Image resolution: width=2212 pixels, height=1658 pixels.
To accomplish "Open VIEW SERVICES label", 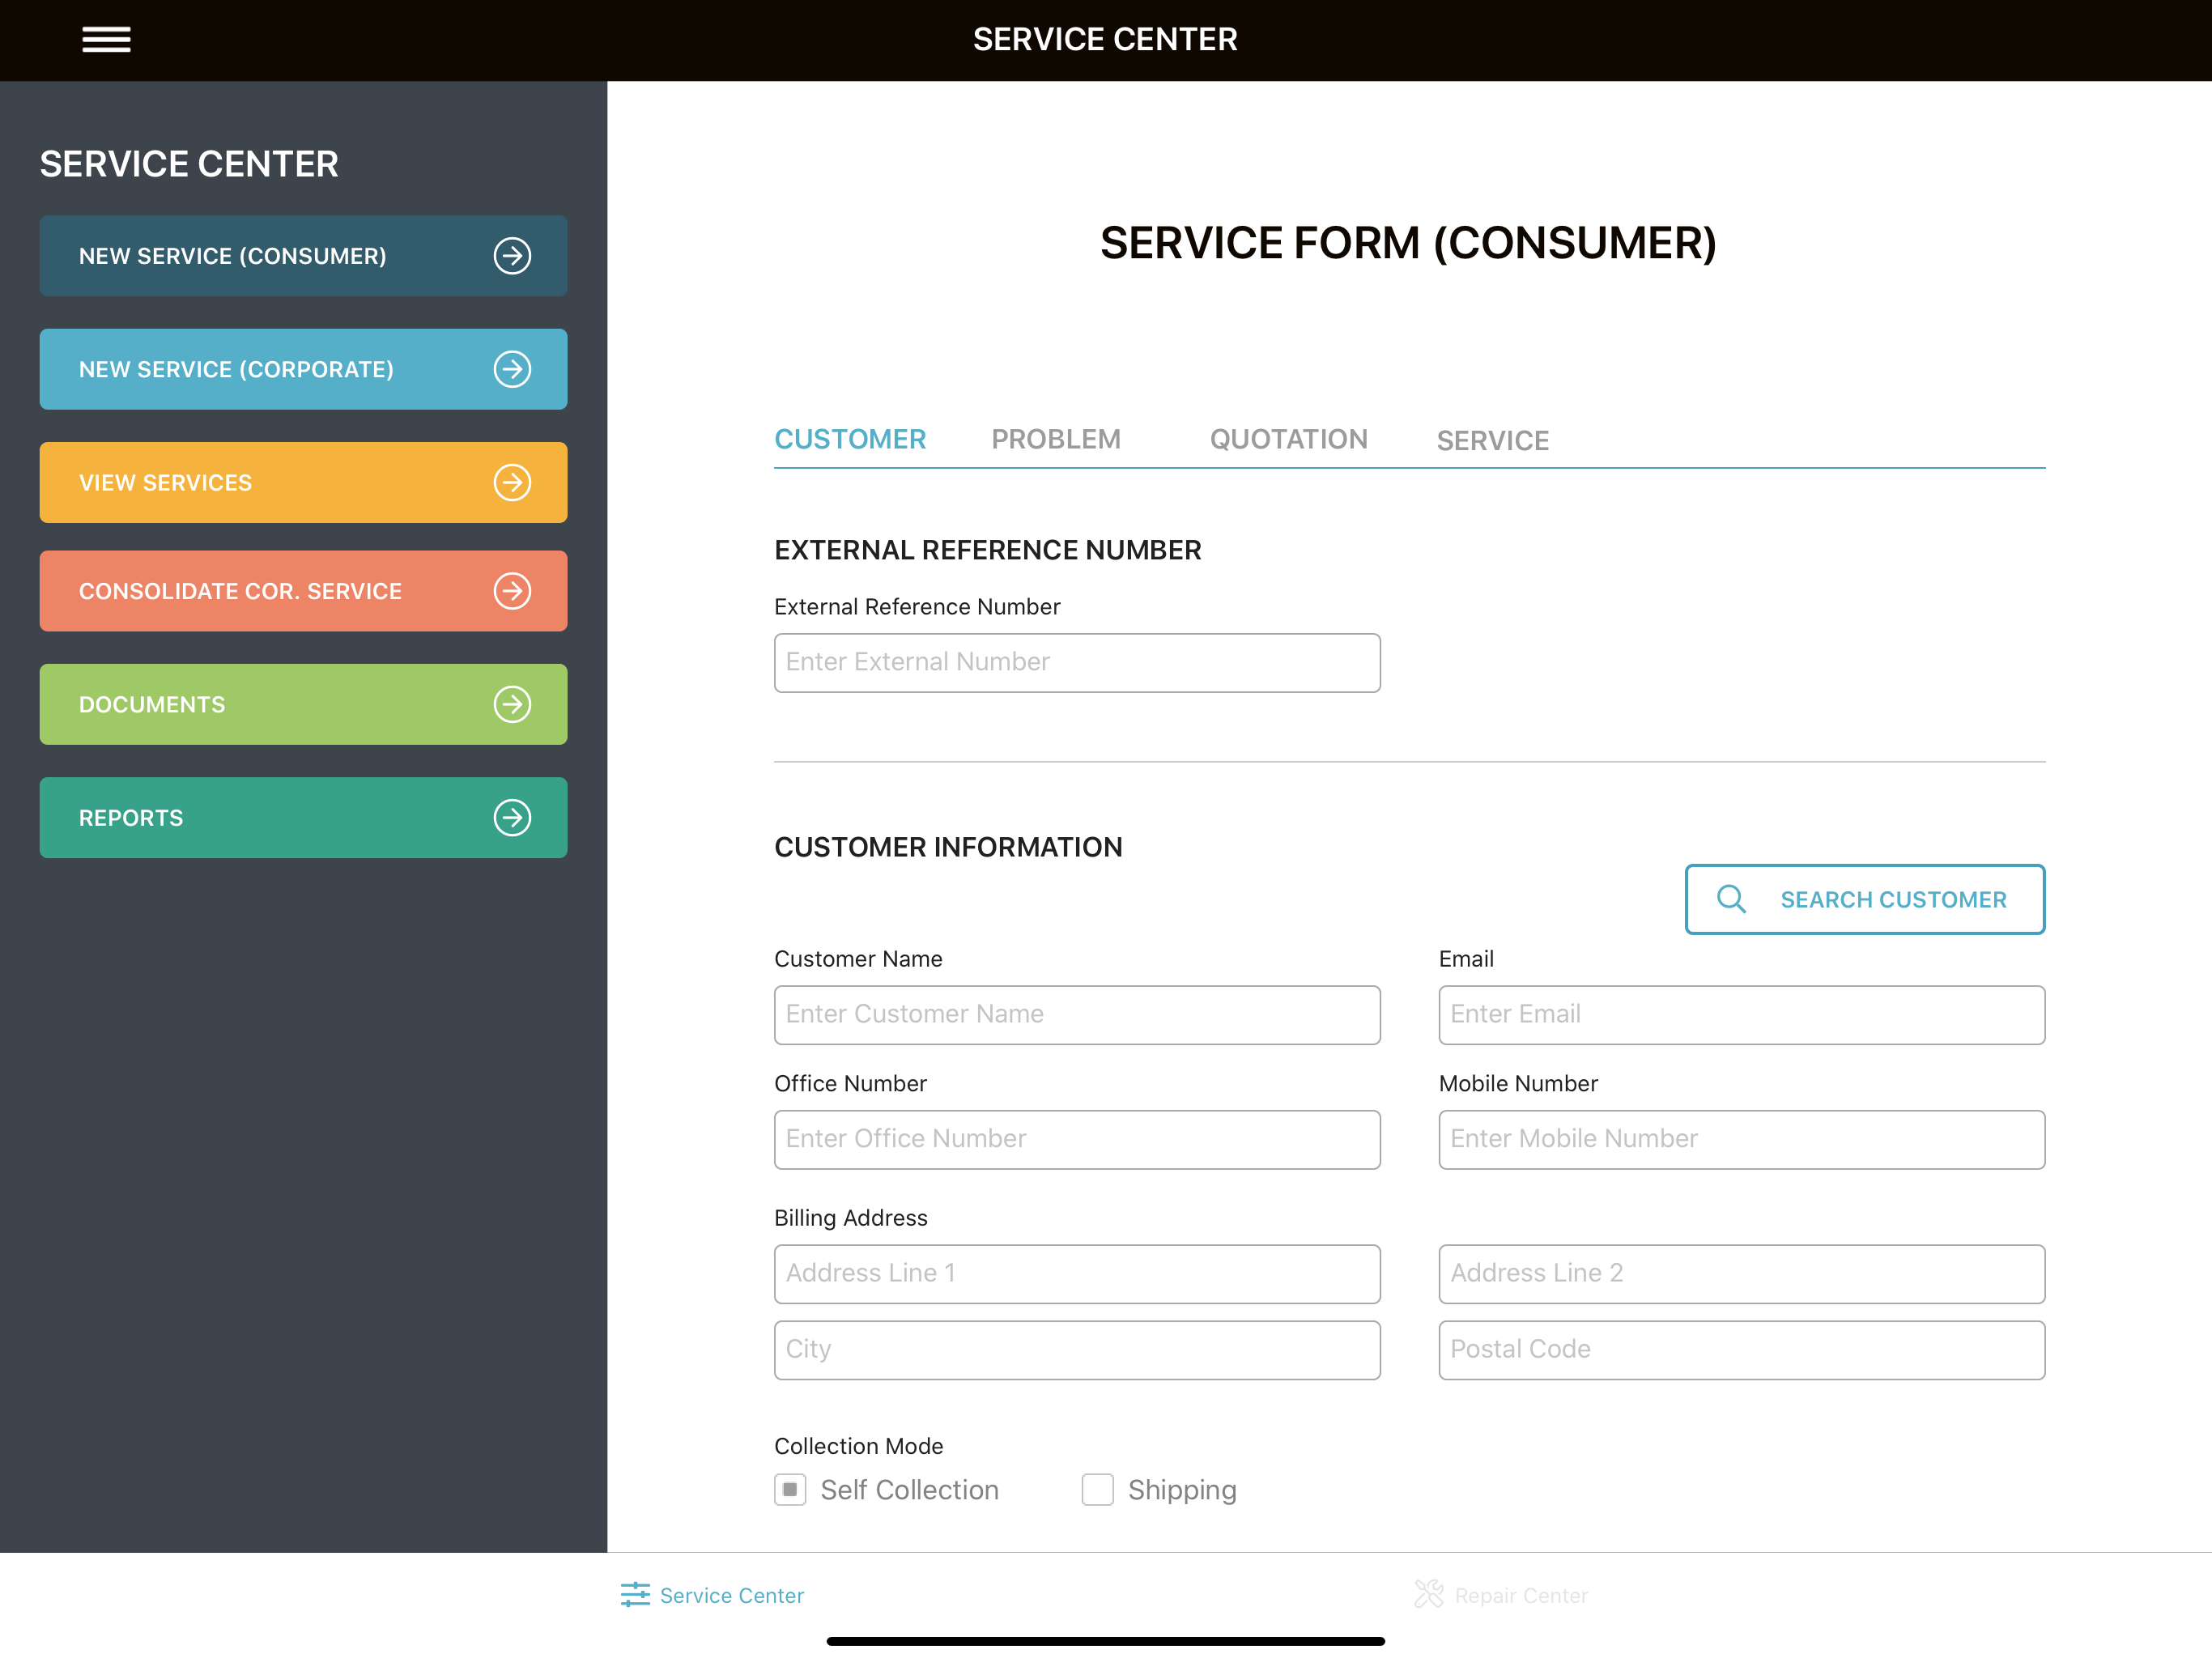I will click(165, 482).
